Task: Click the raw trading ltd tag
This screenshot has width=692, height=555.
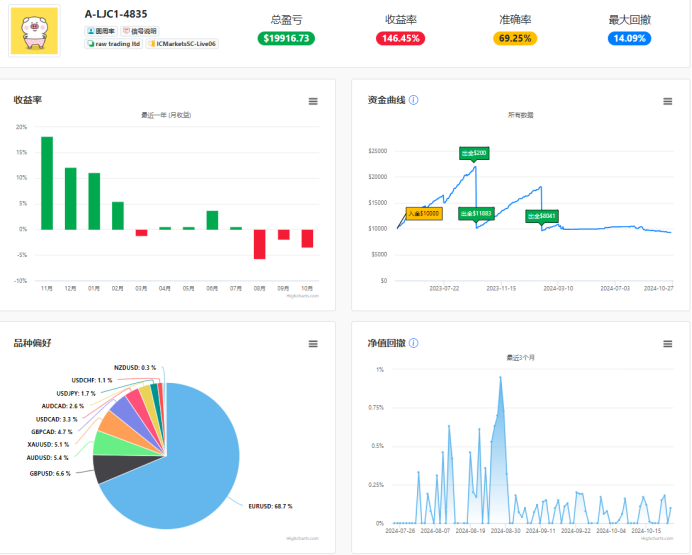Action: click(113, 44)
